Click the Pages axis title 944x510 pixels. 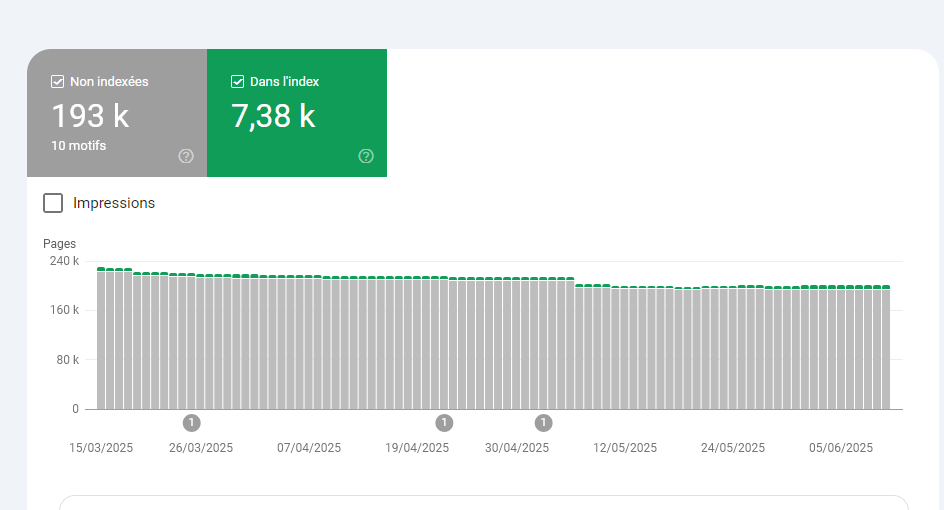(x=60, y=244)
